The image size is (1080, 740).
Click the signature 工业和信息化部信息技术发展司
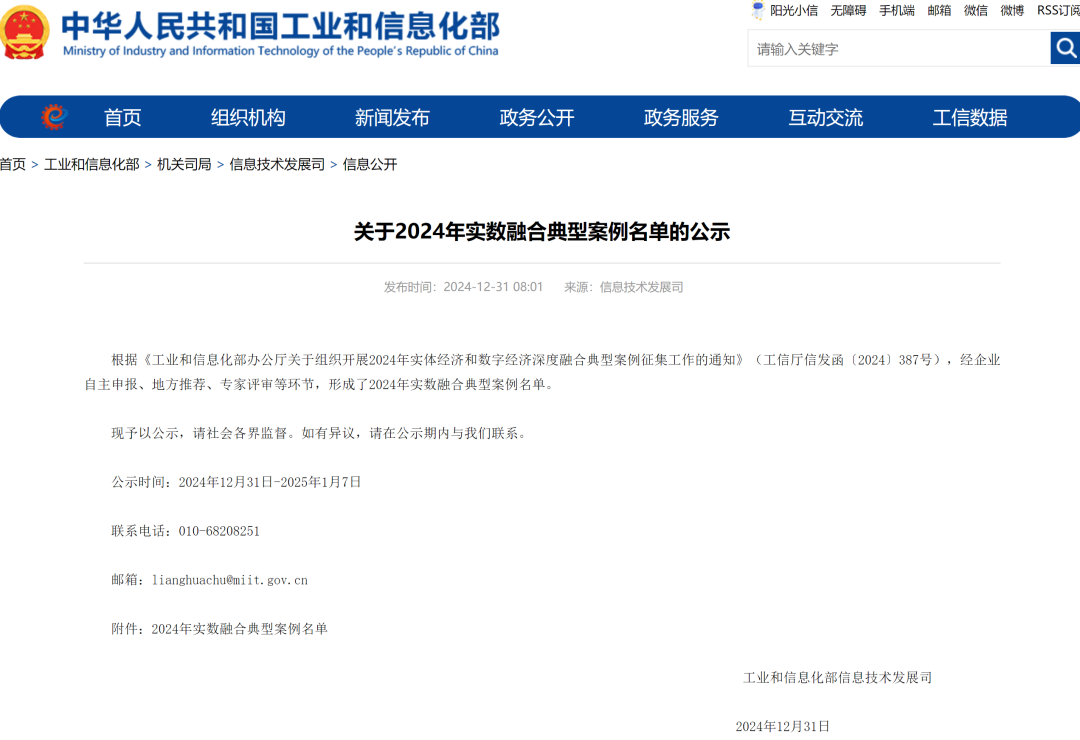point(838,677)
